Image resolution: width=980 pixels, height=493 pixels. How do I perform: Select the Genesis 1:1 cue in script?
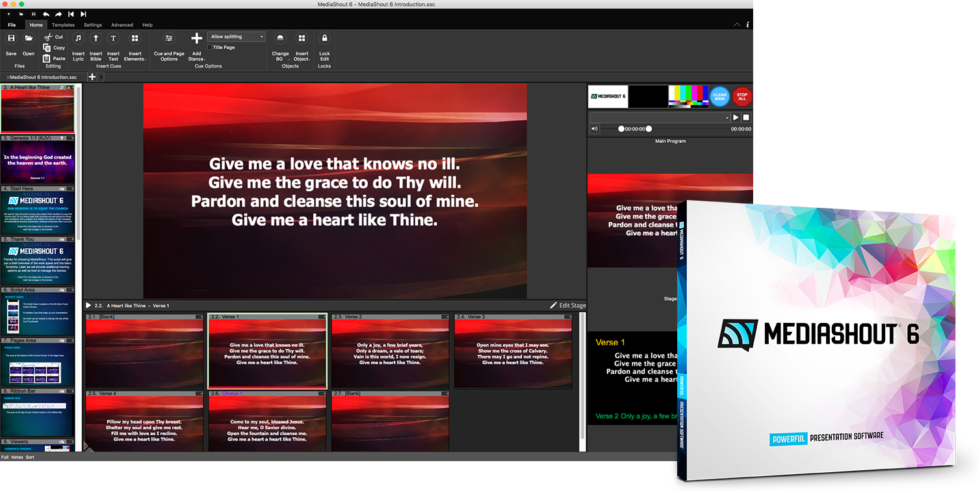pos(38,159)
